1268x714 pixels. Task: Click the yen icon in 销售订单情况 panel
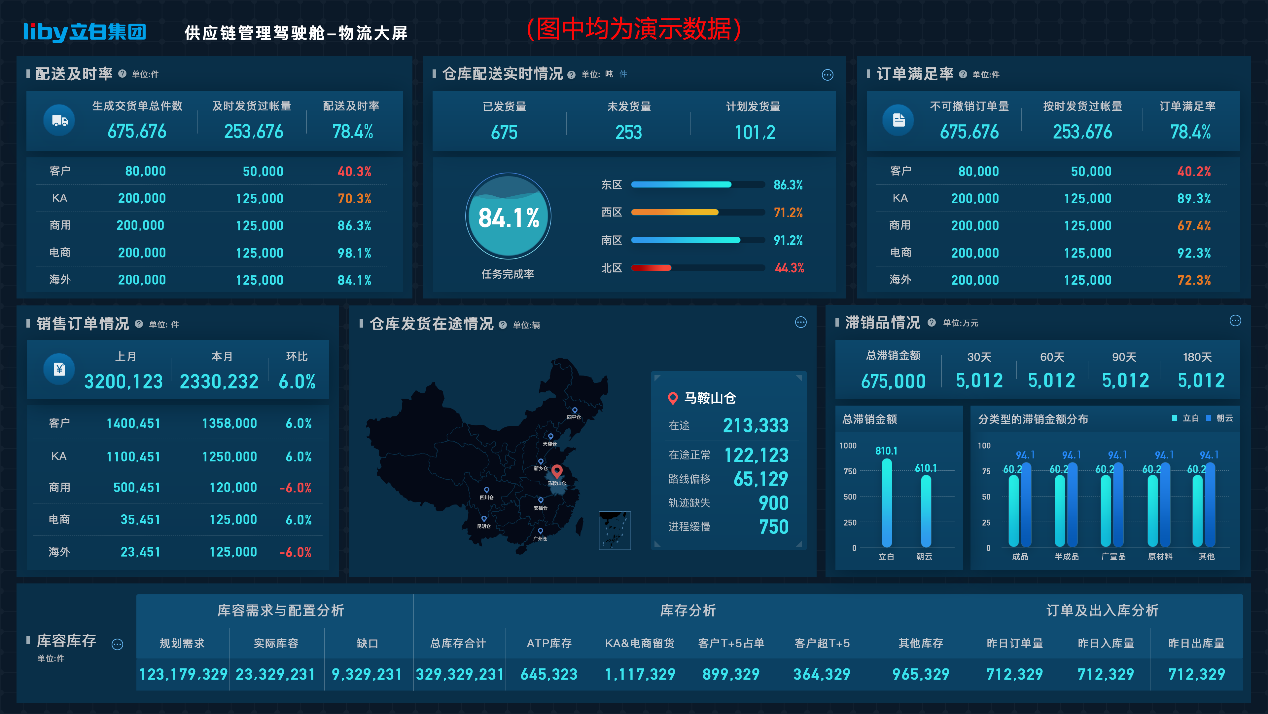[x=58, y=370]
